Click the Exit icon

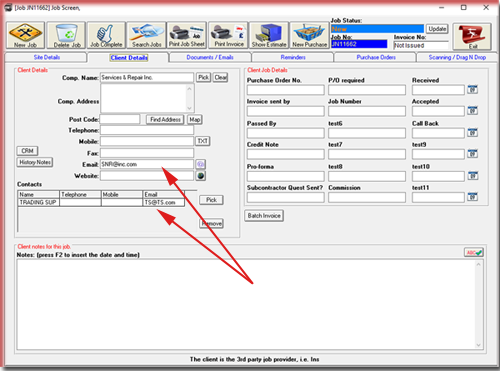coord(472,36)
